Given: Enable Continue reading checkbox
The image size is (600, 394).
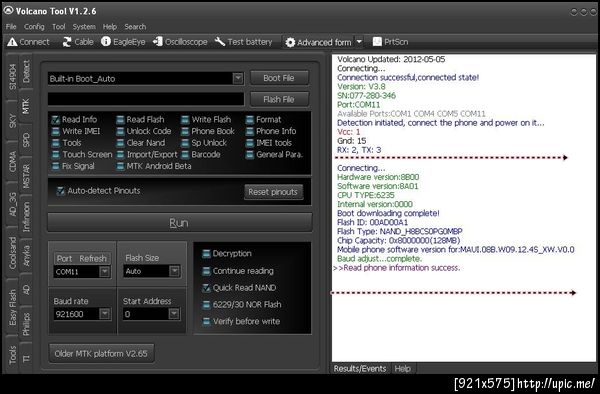Looking at the screenshot, I should click(x=206, y=271).
